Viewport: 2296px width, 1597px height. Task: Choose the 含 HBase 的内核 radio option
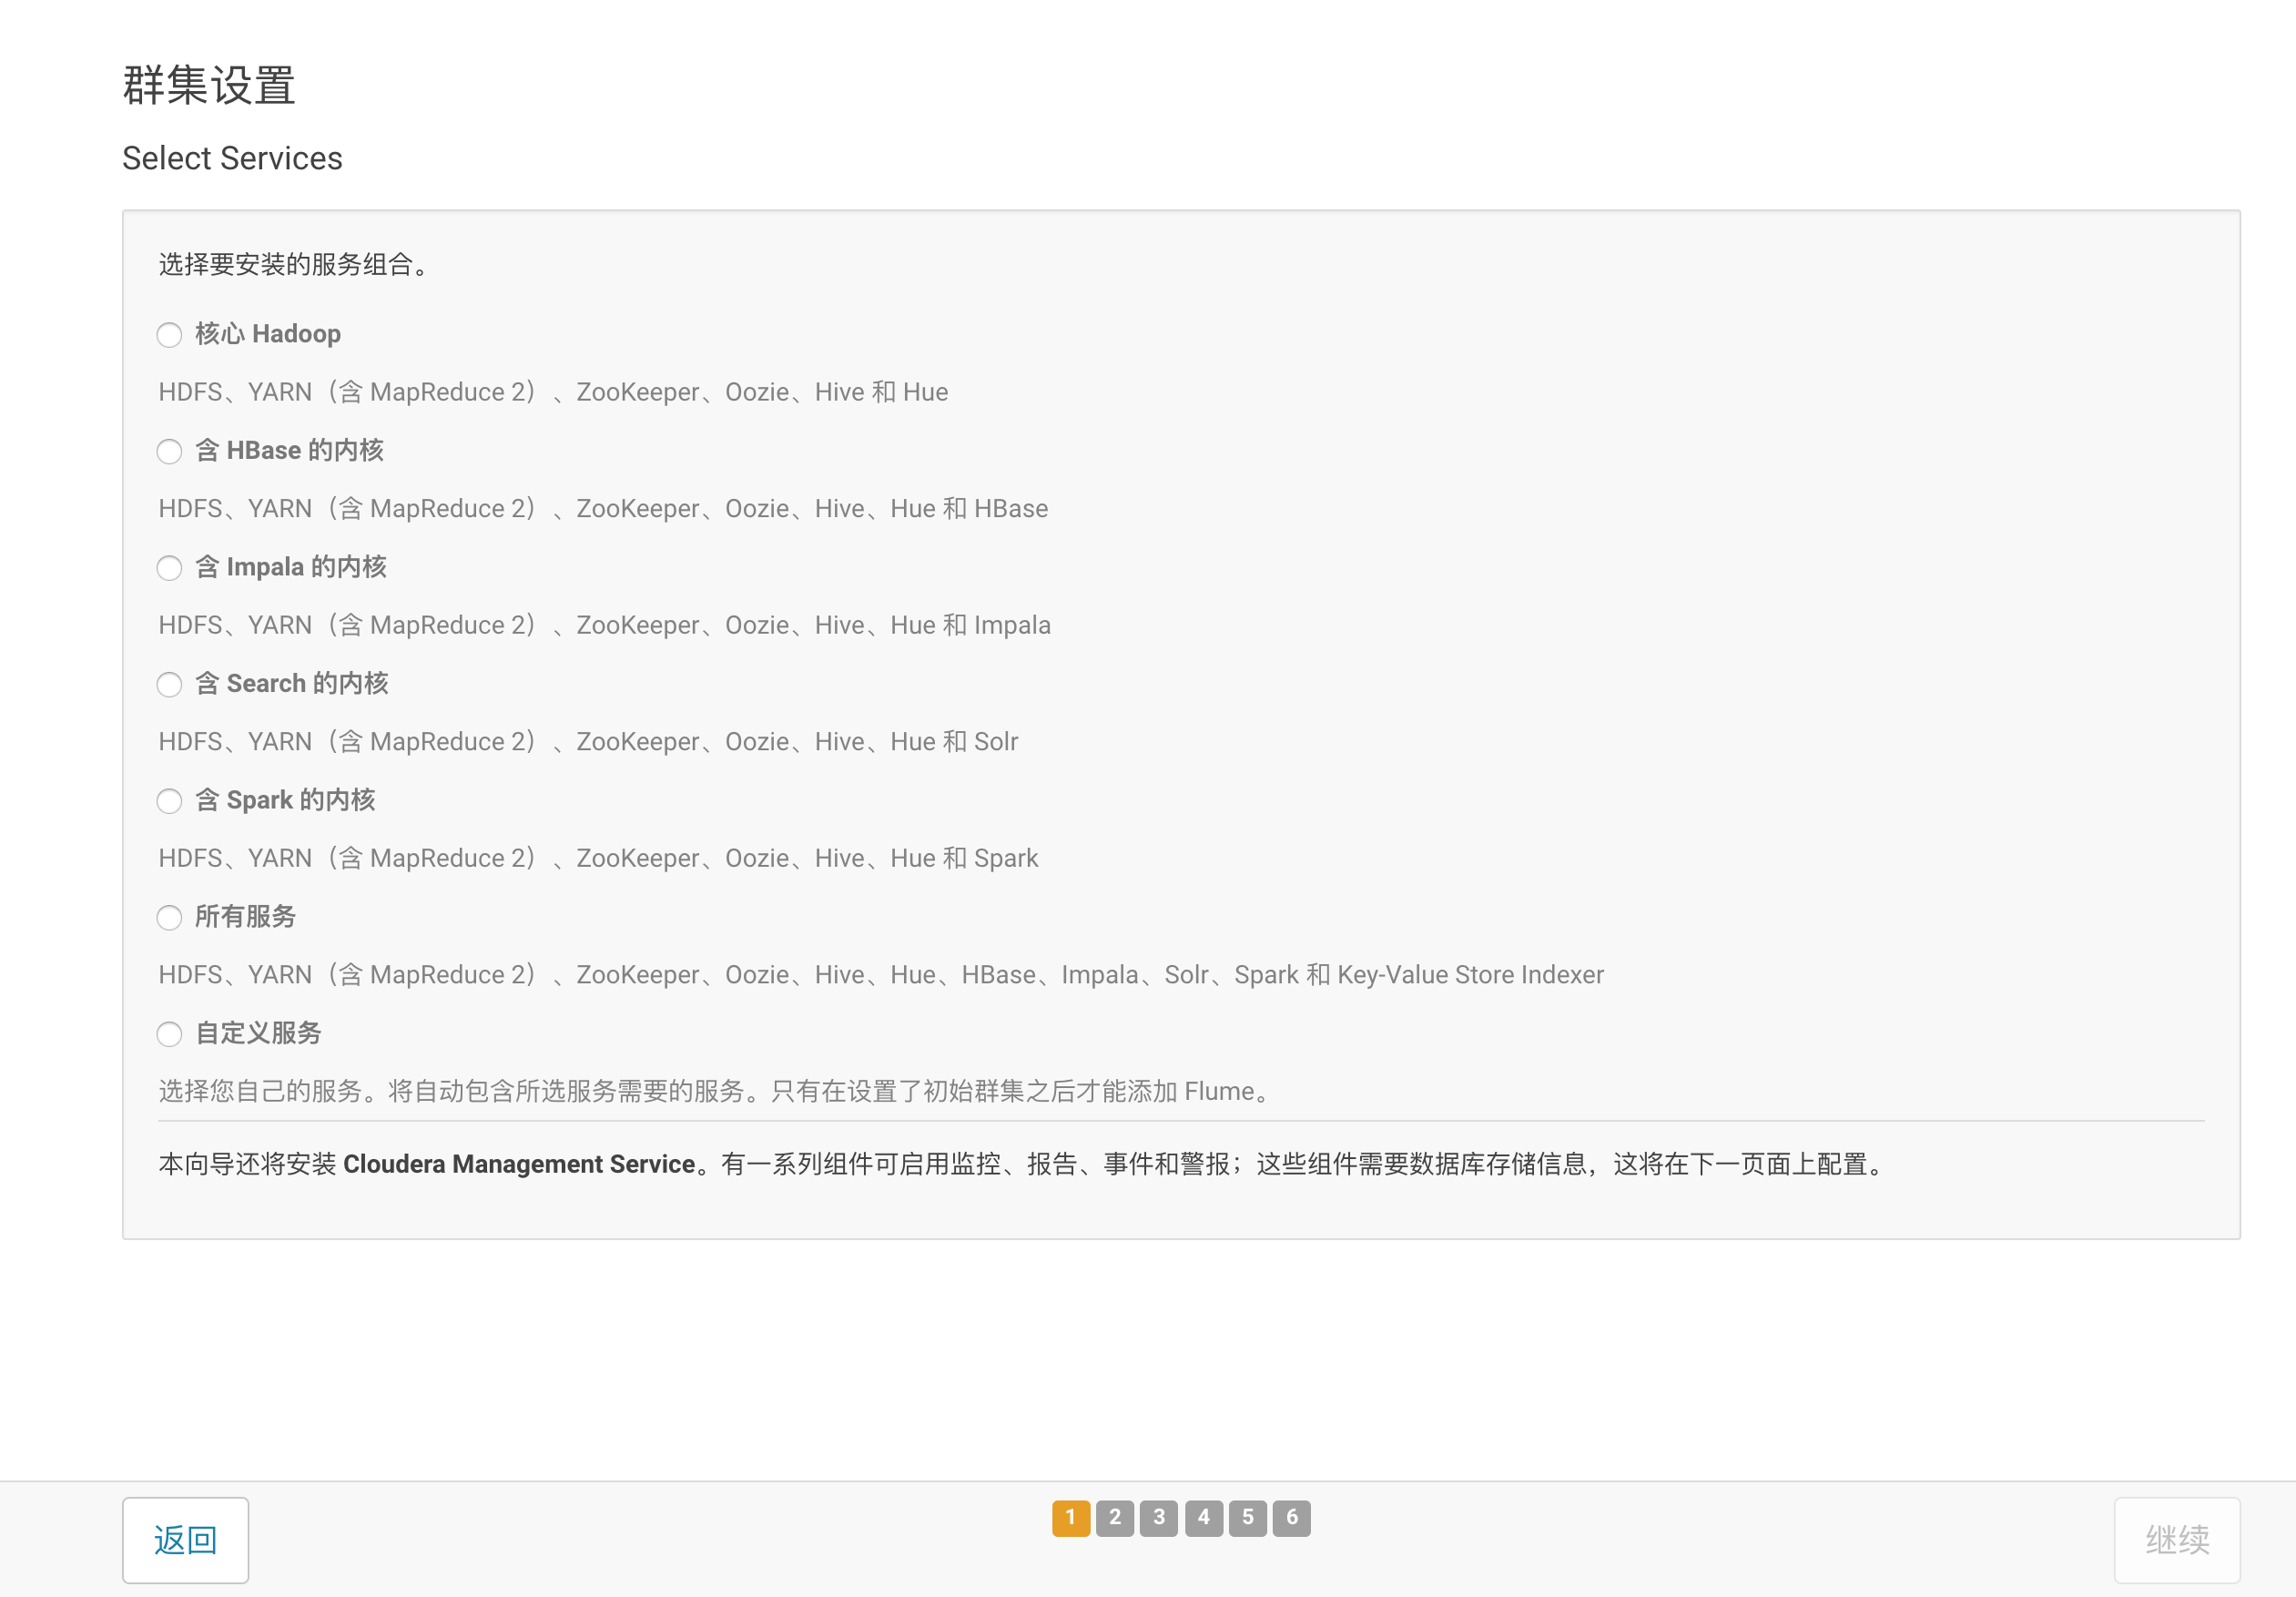pyautogui.click(x=169, y=452)
